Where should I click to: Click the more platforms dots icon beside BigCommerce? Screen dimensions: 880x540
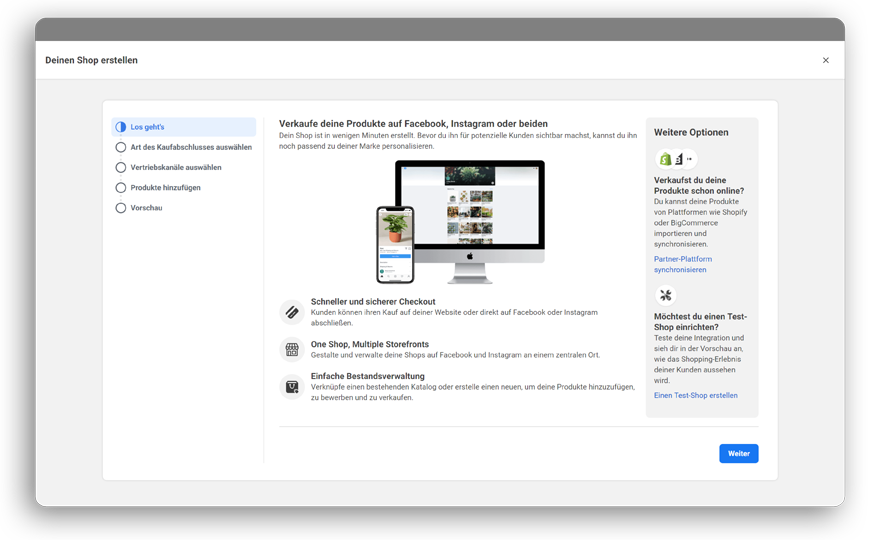click(690, 159)
